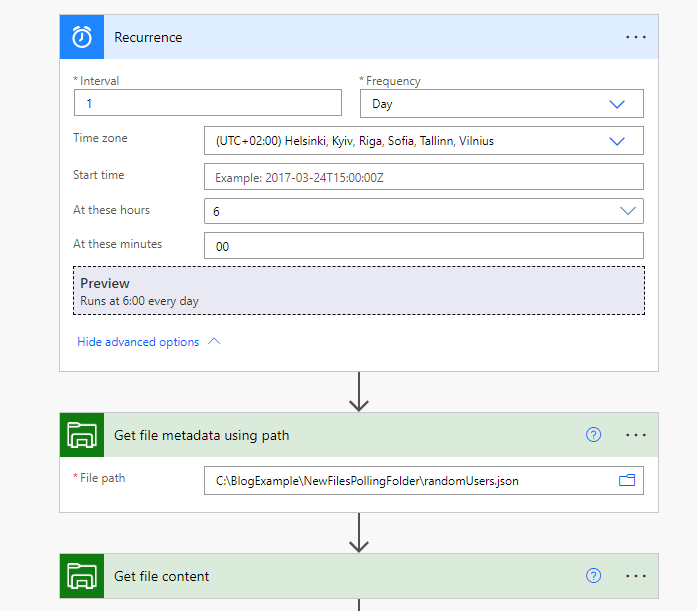Click the File path input field
The width and height of the screenshot is (697, 611).
click(x=410, y=481)
